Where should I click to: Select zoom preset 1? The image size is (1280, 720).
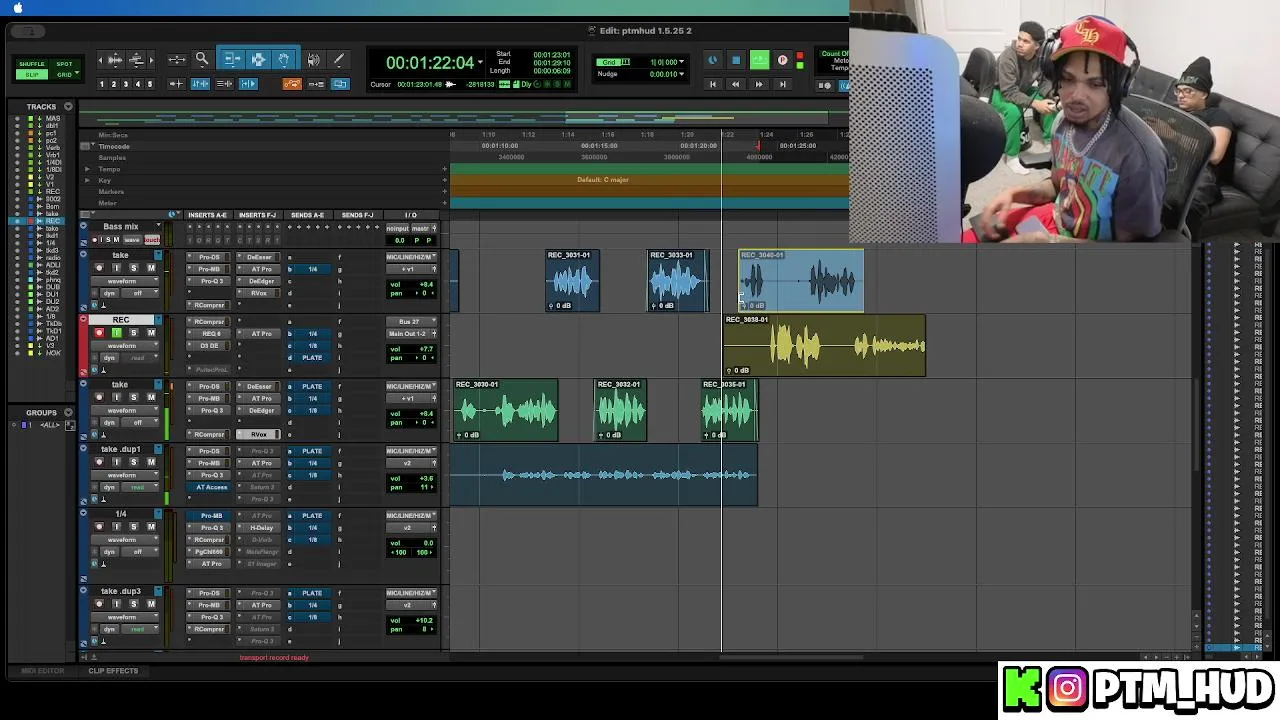click(x=102, y=84)
